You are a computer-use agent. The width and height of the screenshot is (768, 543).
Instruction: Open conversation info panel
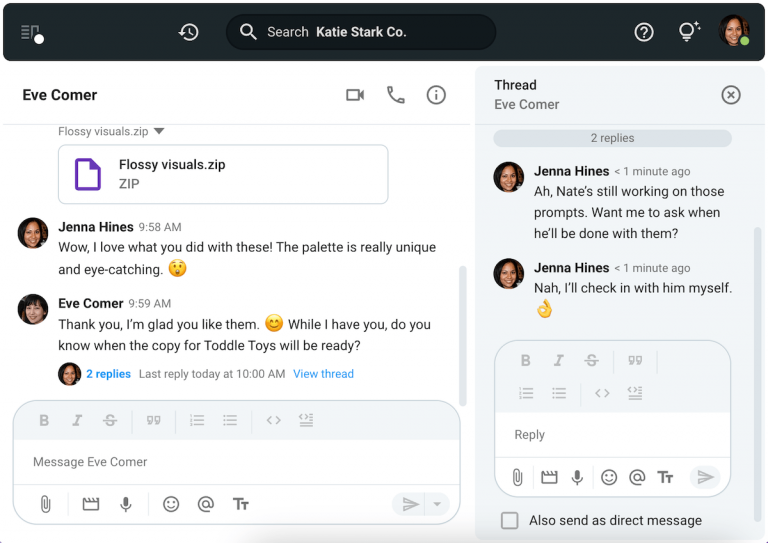(436, 95)
